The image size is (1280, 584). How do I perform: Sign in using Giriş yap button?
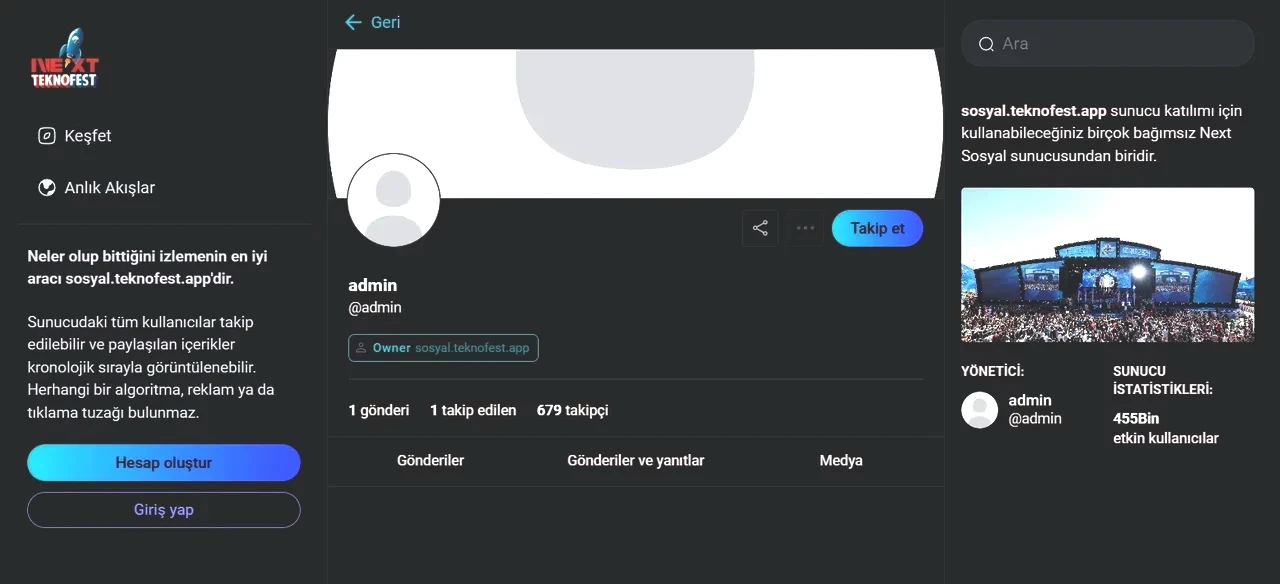click(164, 510)
